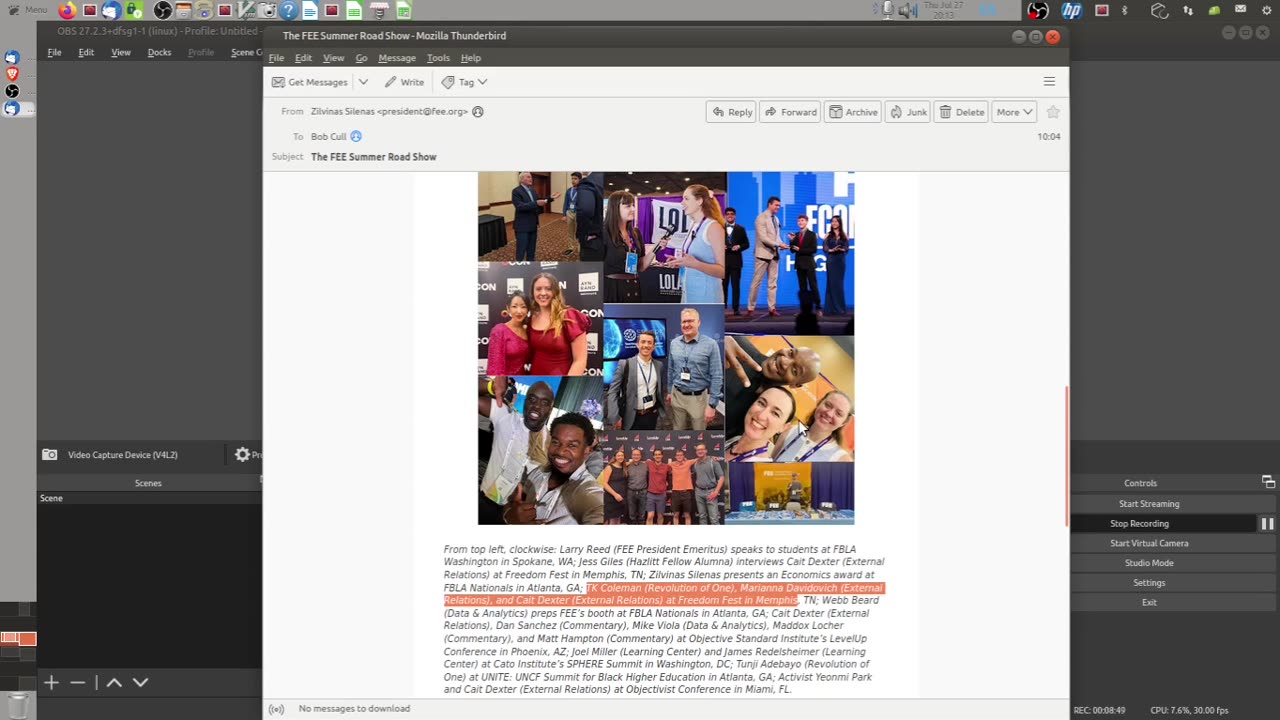Reply to the email from Zilvinas Silenas
This screenshot has width=1280, height=720.
coord(732,112)
